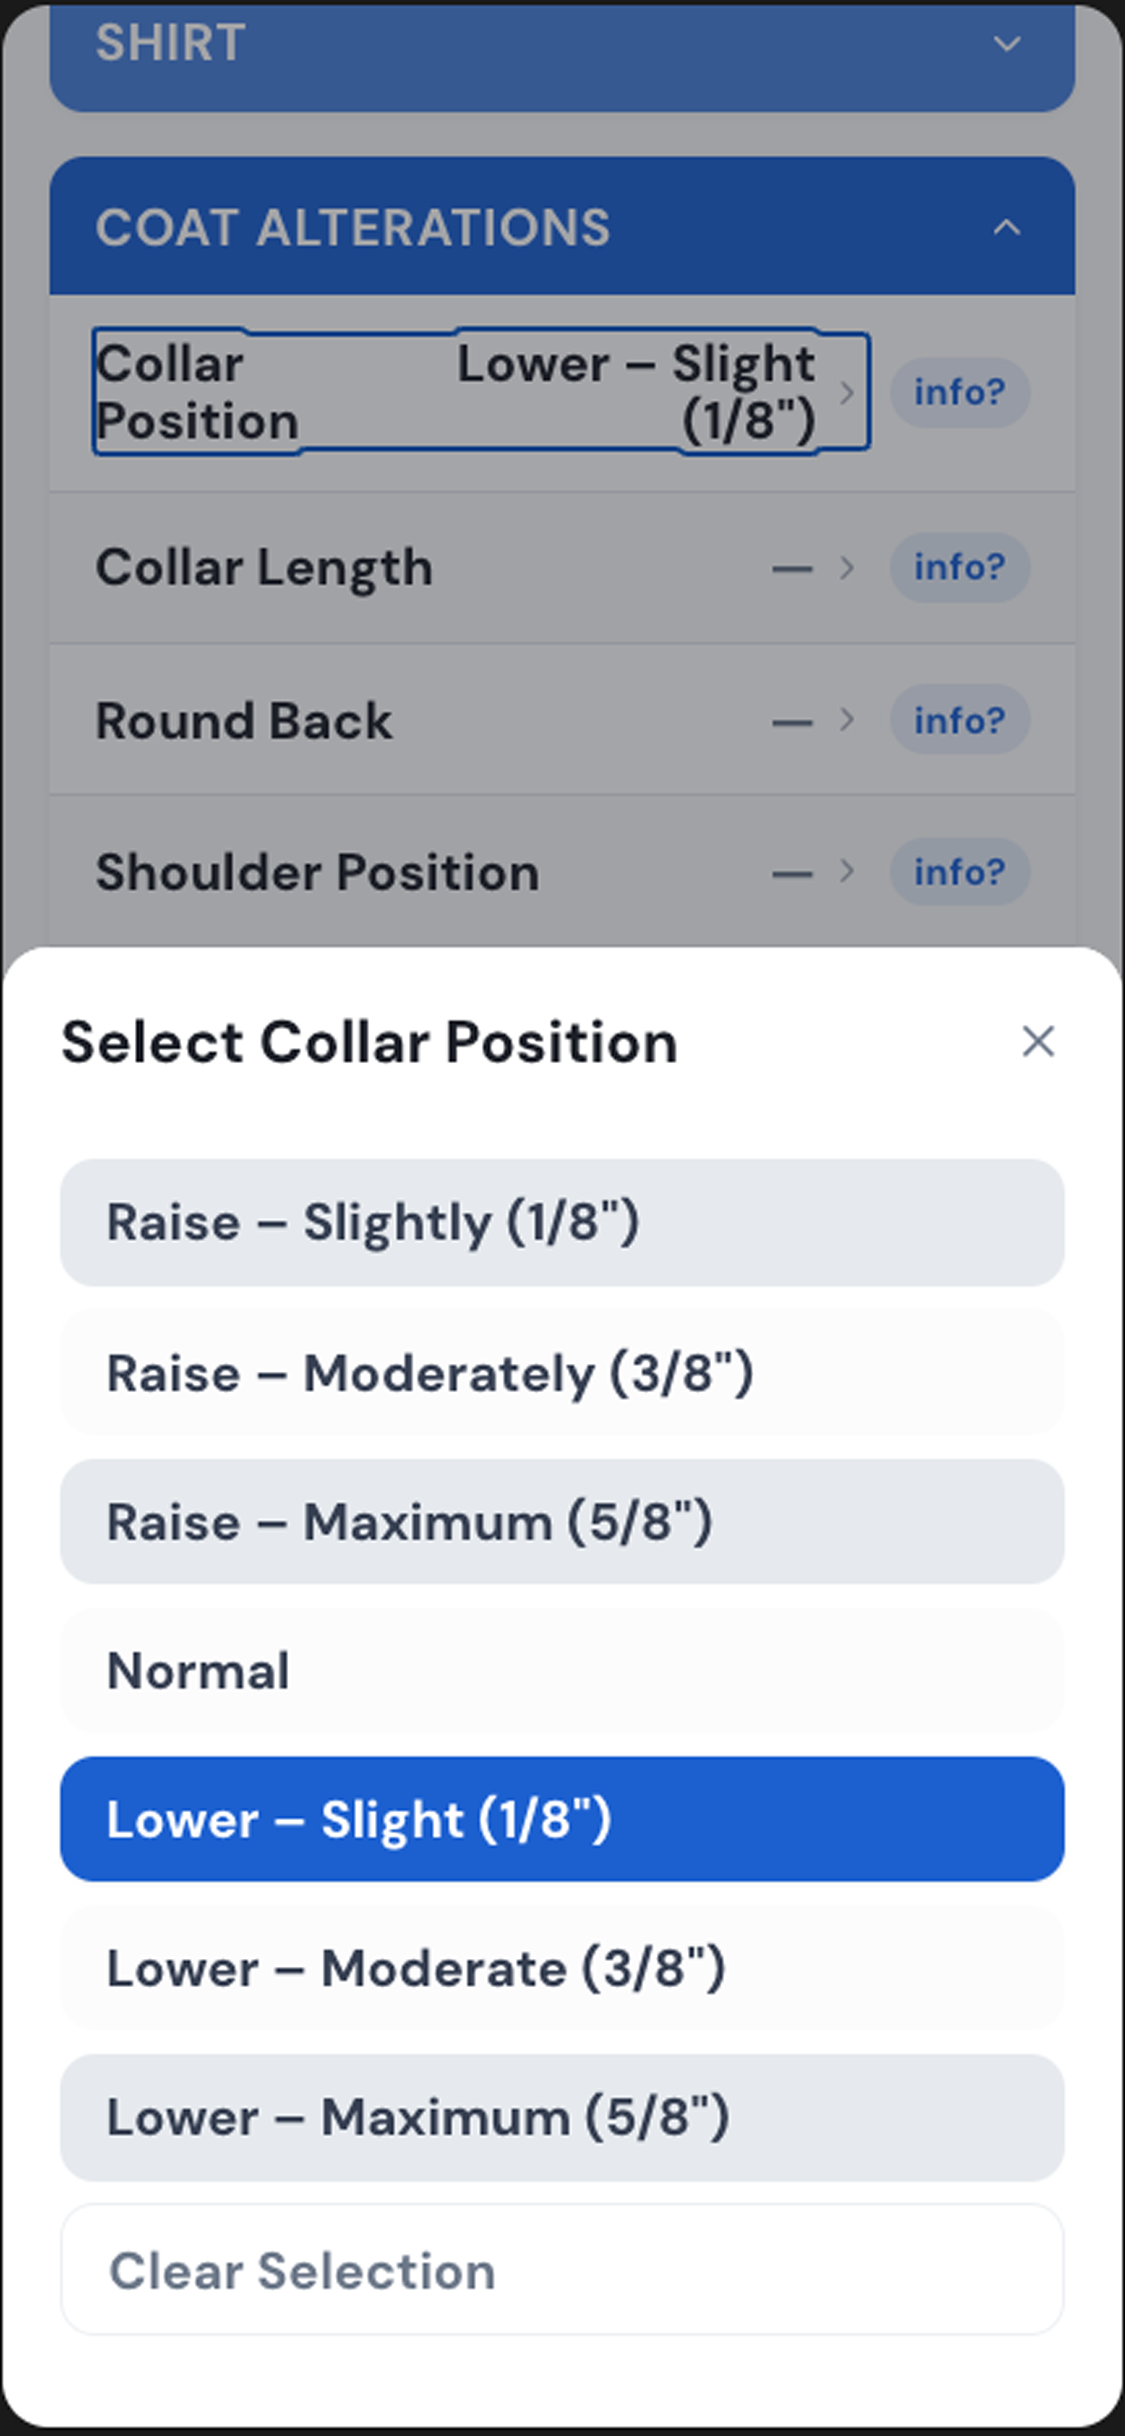Open Round Back options arrow
1125x2436 pixels.
tap(846, 720)
